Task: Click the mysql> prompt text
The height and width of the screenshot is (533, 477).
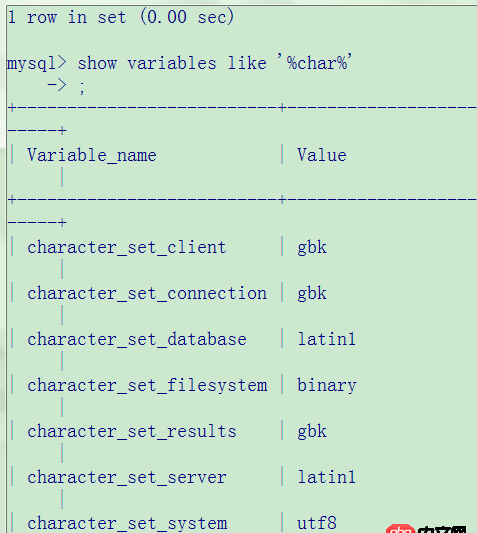Action: coord(37,64)
